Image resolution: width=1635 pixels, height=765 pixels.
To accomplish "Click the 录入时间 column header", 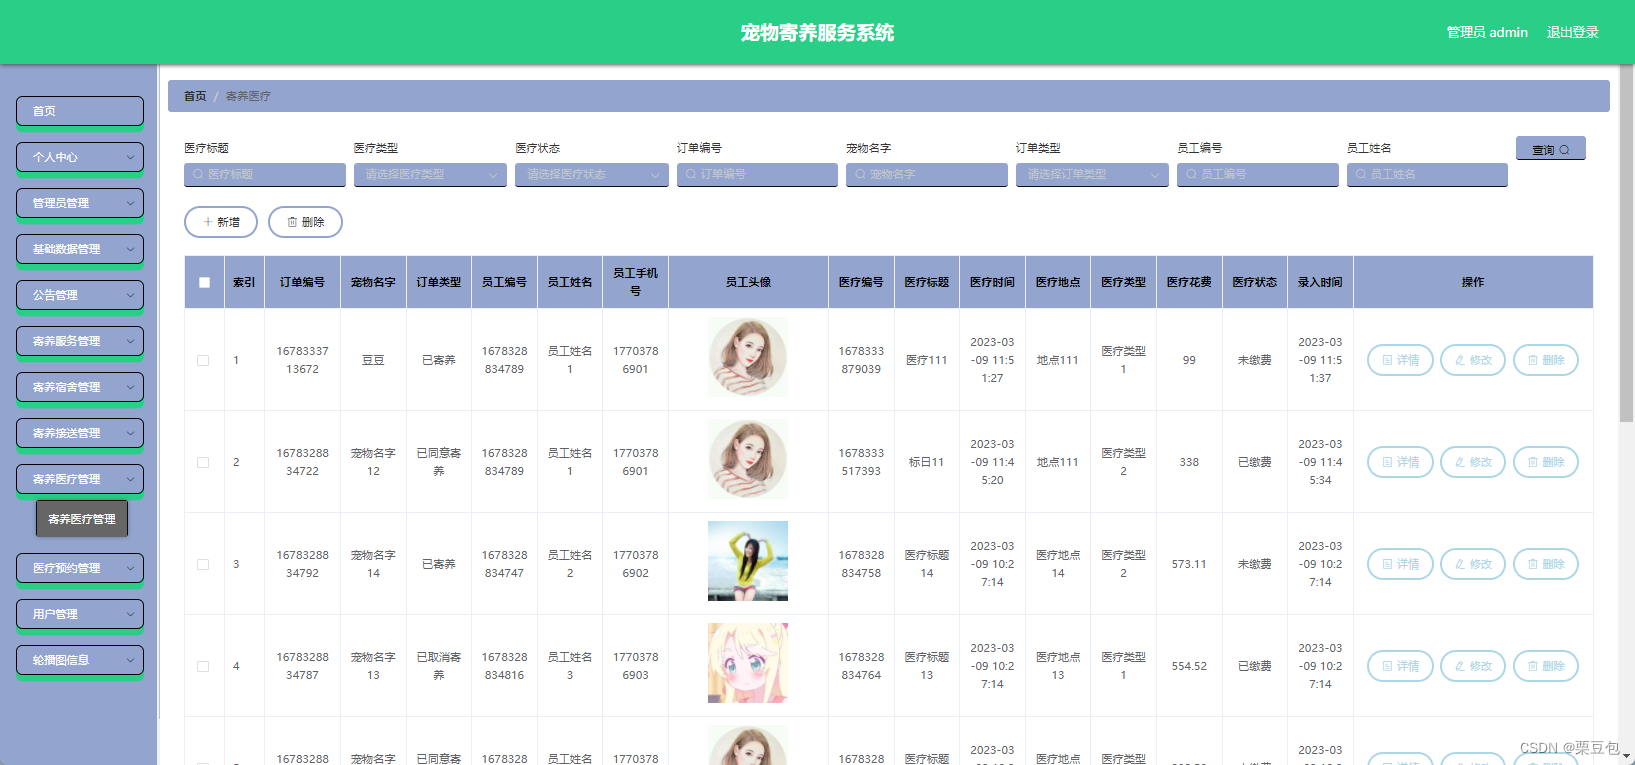I will coord(1320,282).
